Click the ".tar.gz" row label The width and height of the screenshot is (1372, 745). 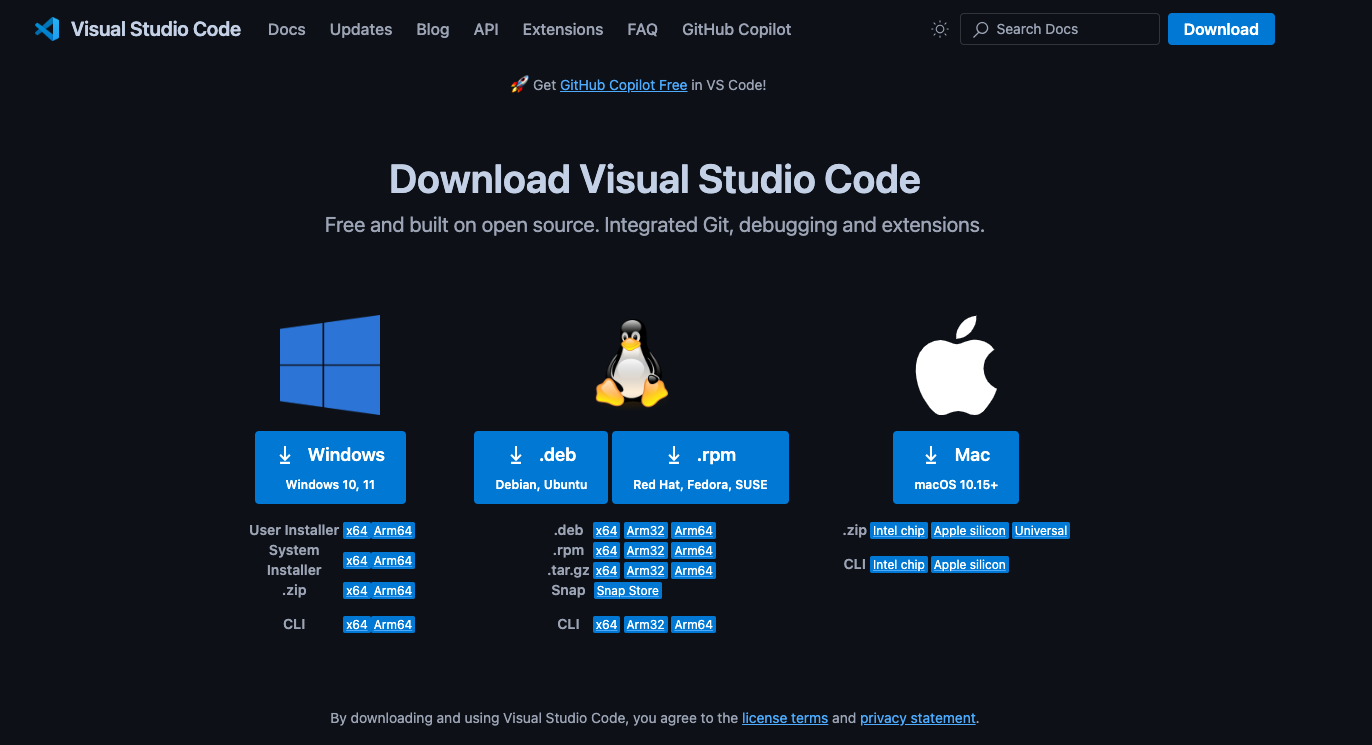pyautogui.click(x=567, y=570)
